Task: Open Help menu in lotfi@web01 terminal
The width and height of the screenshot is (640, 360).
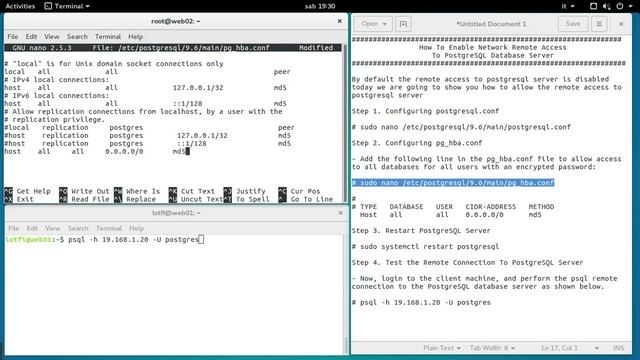Action: click(x=136, y=228)
